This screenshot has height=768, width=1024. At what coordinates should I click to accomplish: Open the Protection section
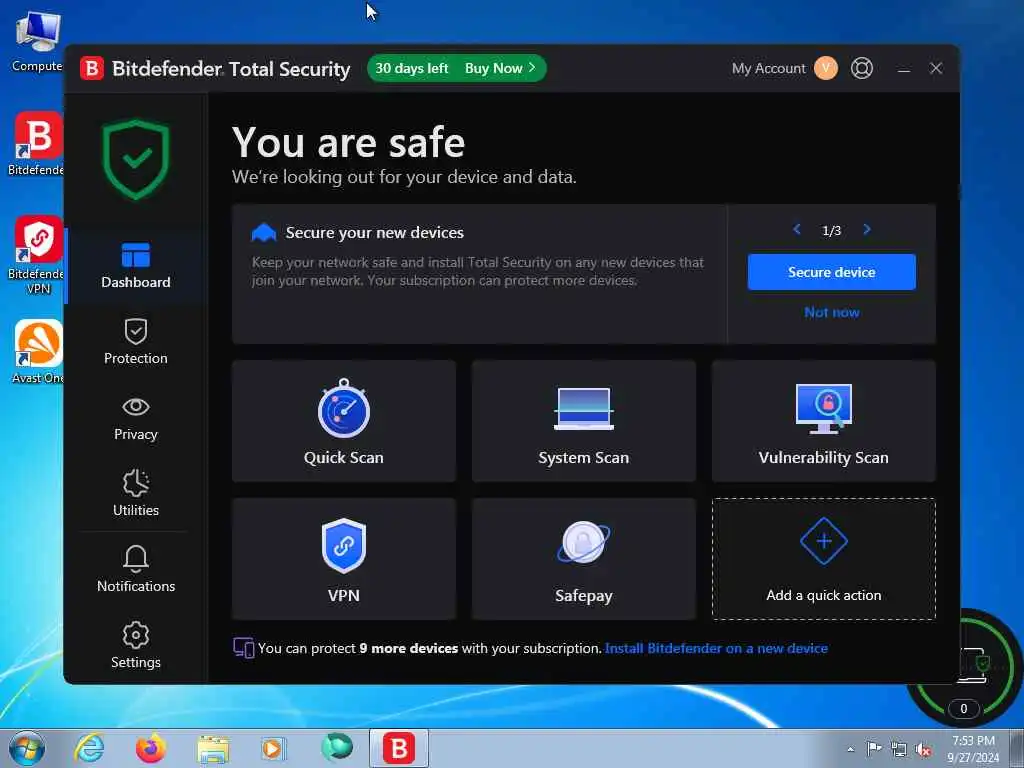[x=136, y=342]
